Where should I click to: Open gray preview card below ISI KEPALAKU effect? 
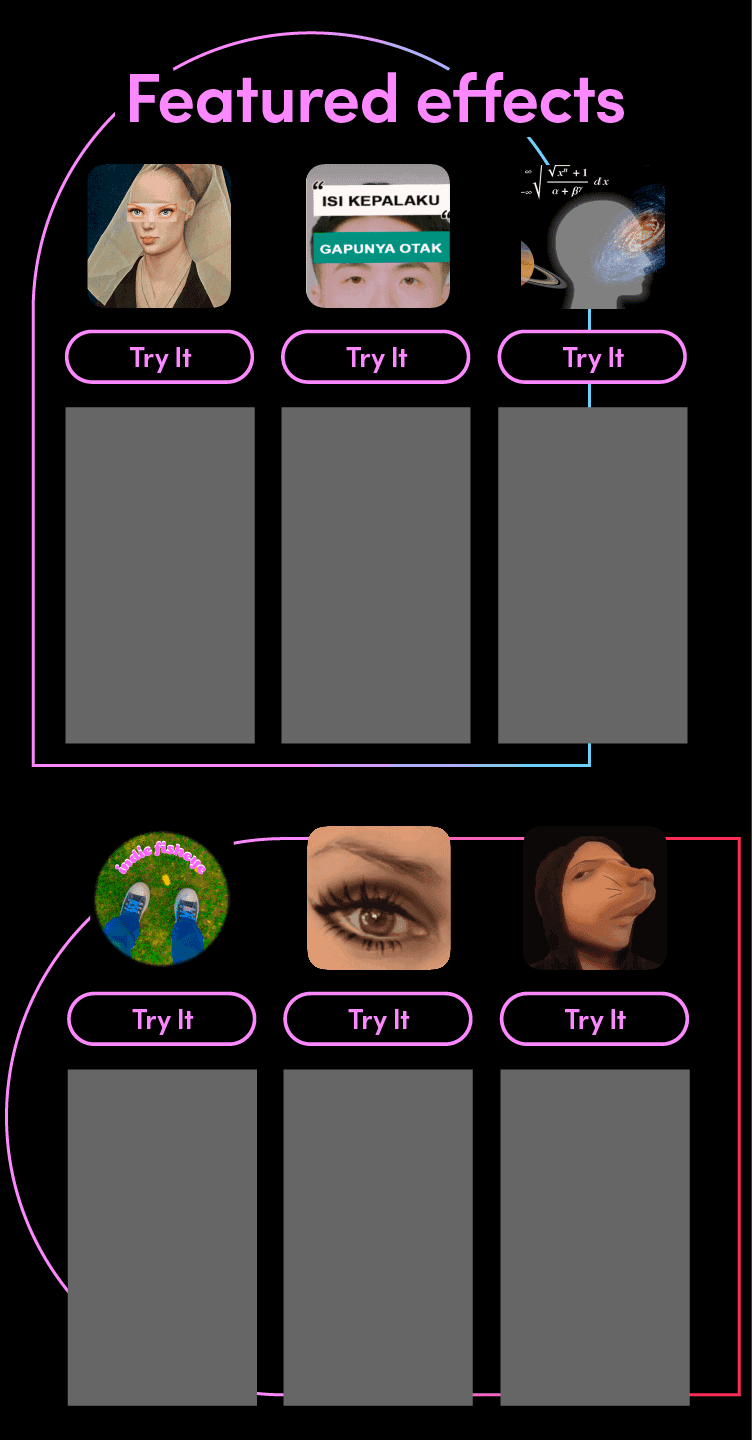[376, 575]
